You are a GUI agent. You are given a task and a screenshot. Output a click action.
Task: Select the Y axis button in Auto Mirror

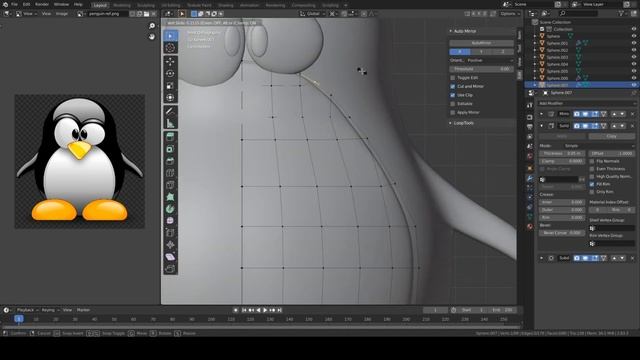(481, 52)
